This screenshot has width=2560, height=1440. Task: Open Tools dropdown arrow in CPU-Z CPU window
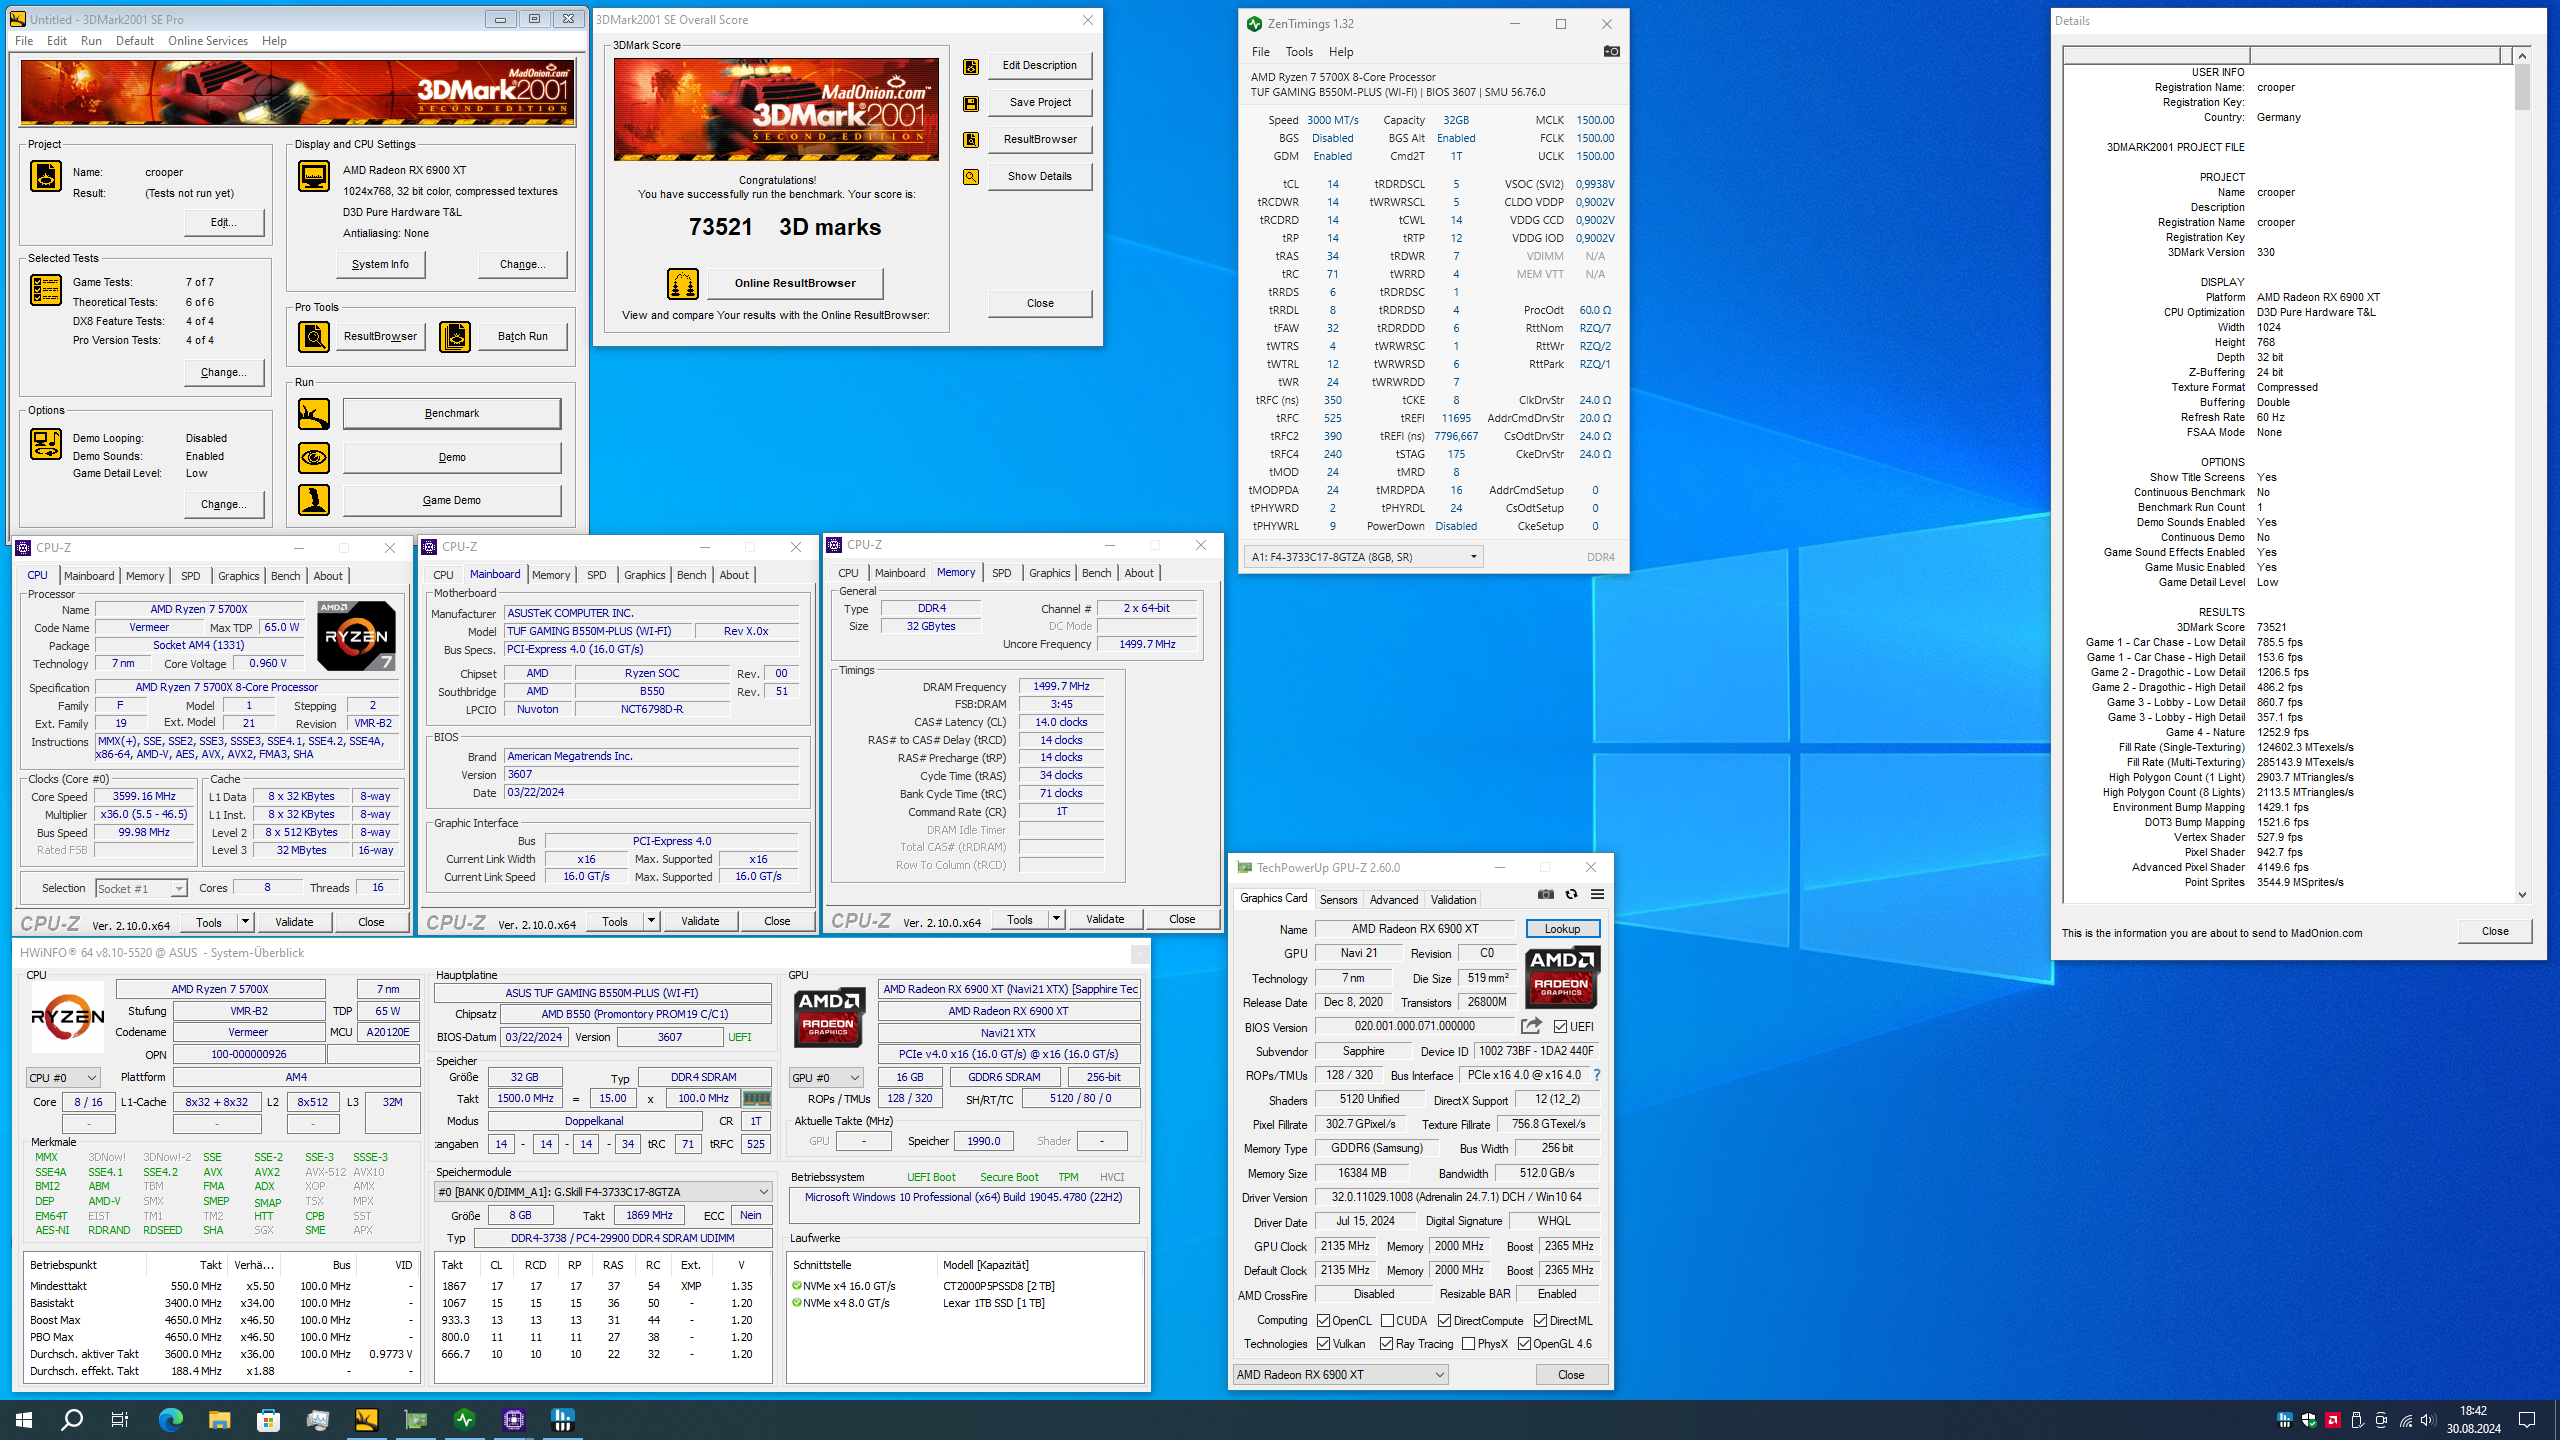point(245,922)
